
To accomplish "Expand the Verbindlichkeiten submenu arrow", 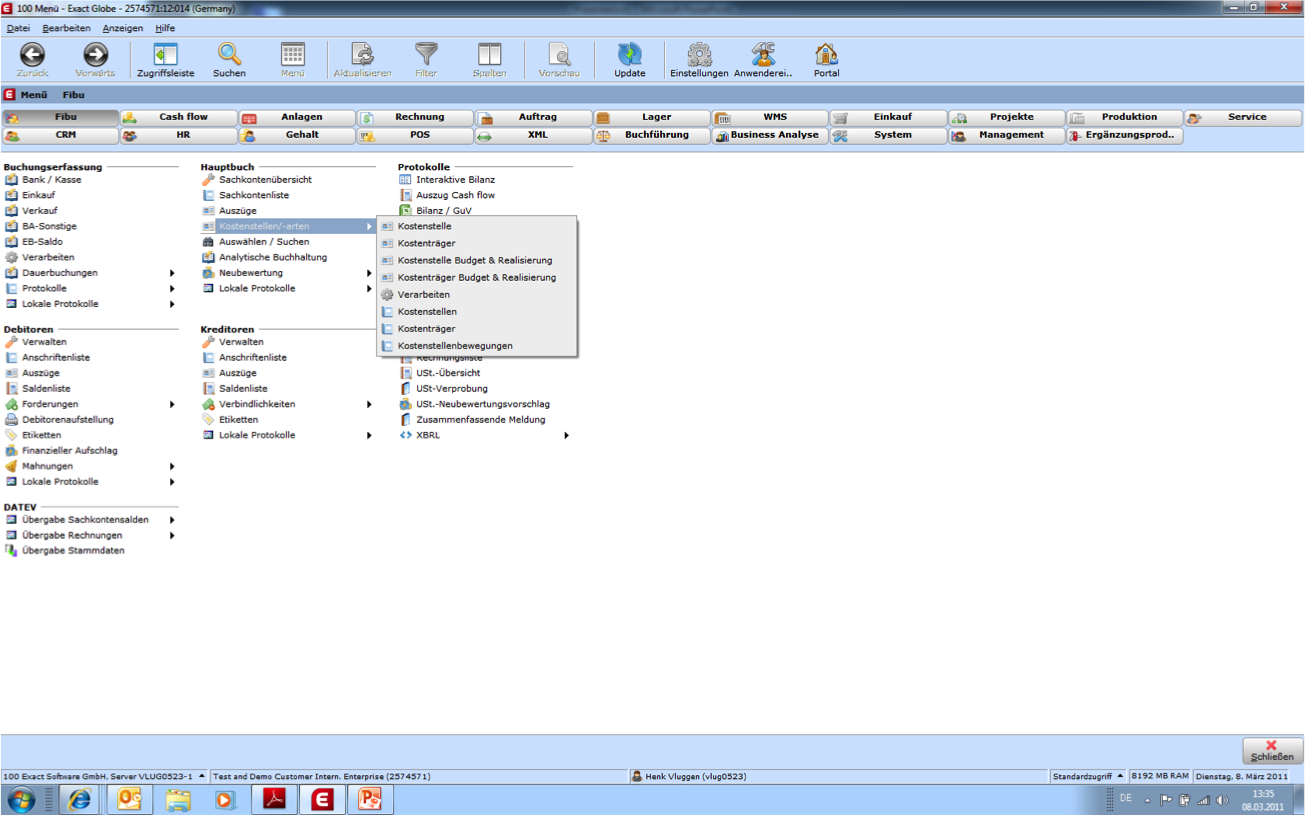I will tap(369, 405).
